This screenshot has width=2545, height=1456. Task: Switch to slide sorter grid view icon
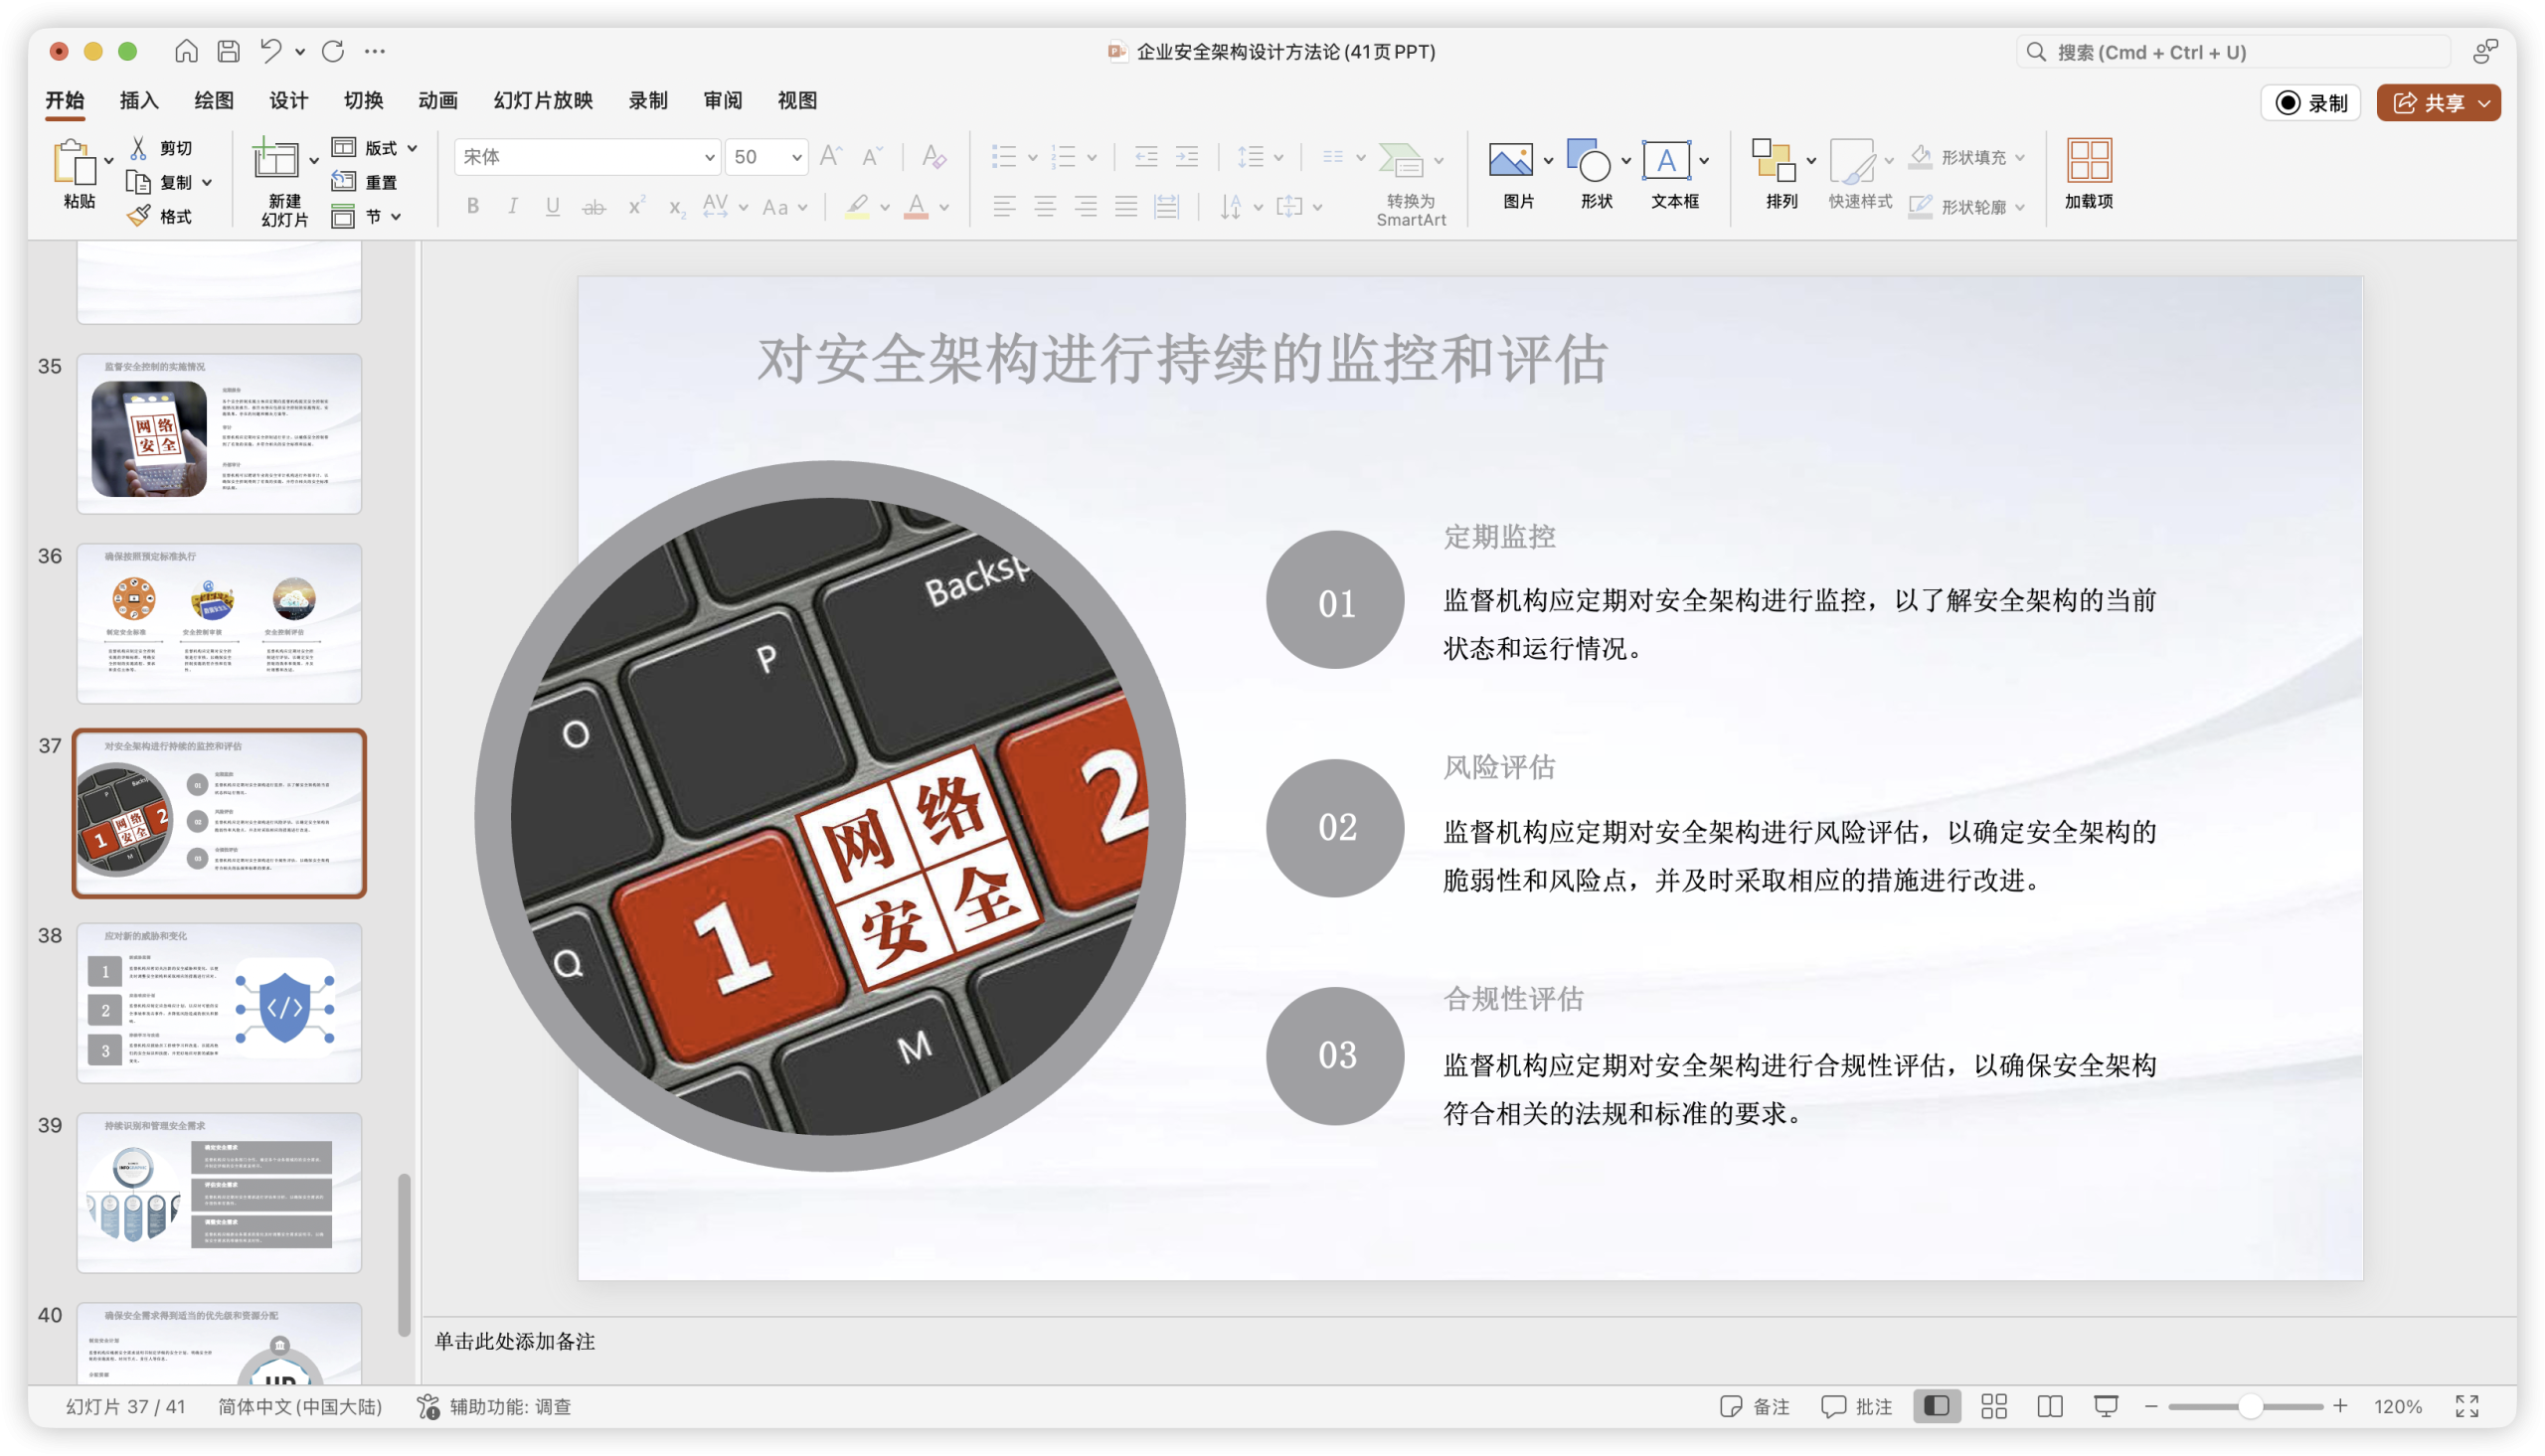click(x=1993, y=1406)
